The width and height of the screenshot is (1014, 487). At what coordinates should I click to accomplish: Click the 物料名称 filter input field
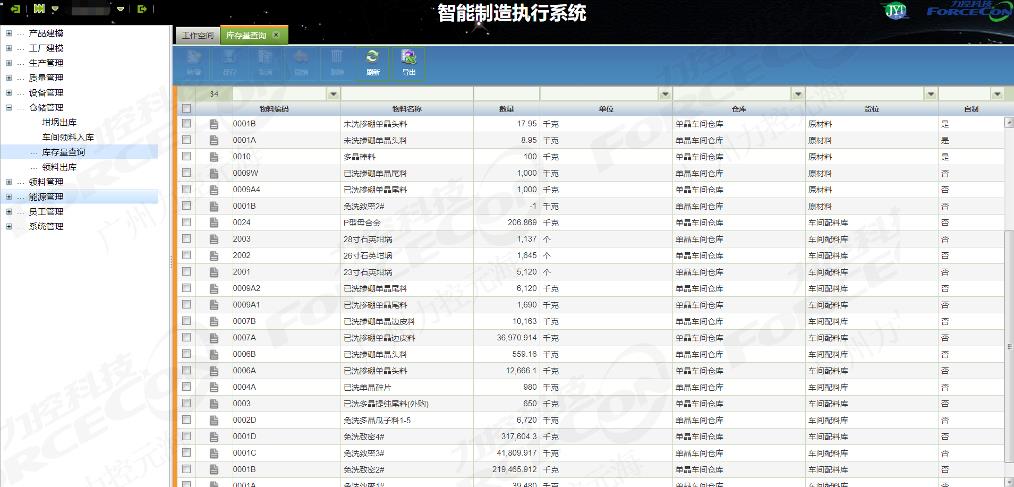pyautogui.click(x=407, y=94)
